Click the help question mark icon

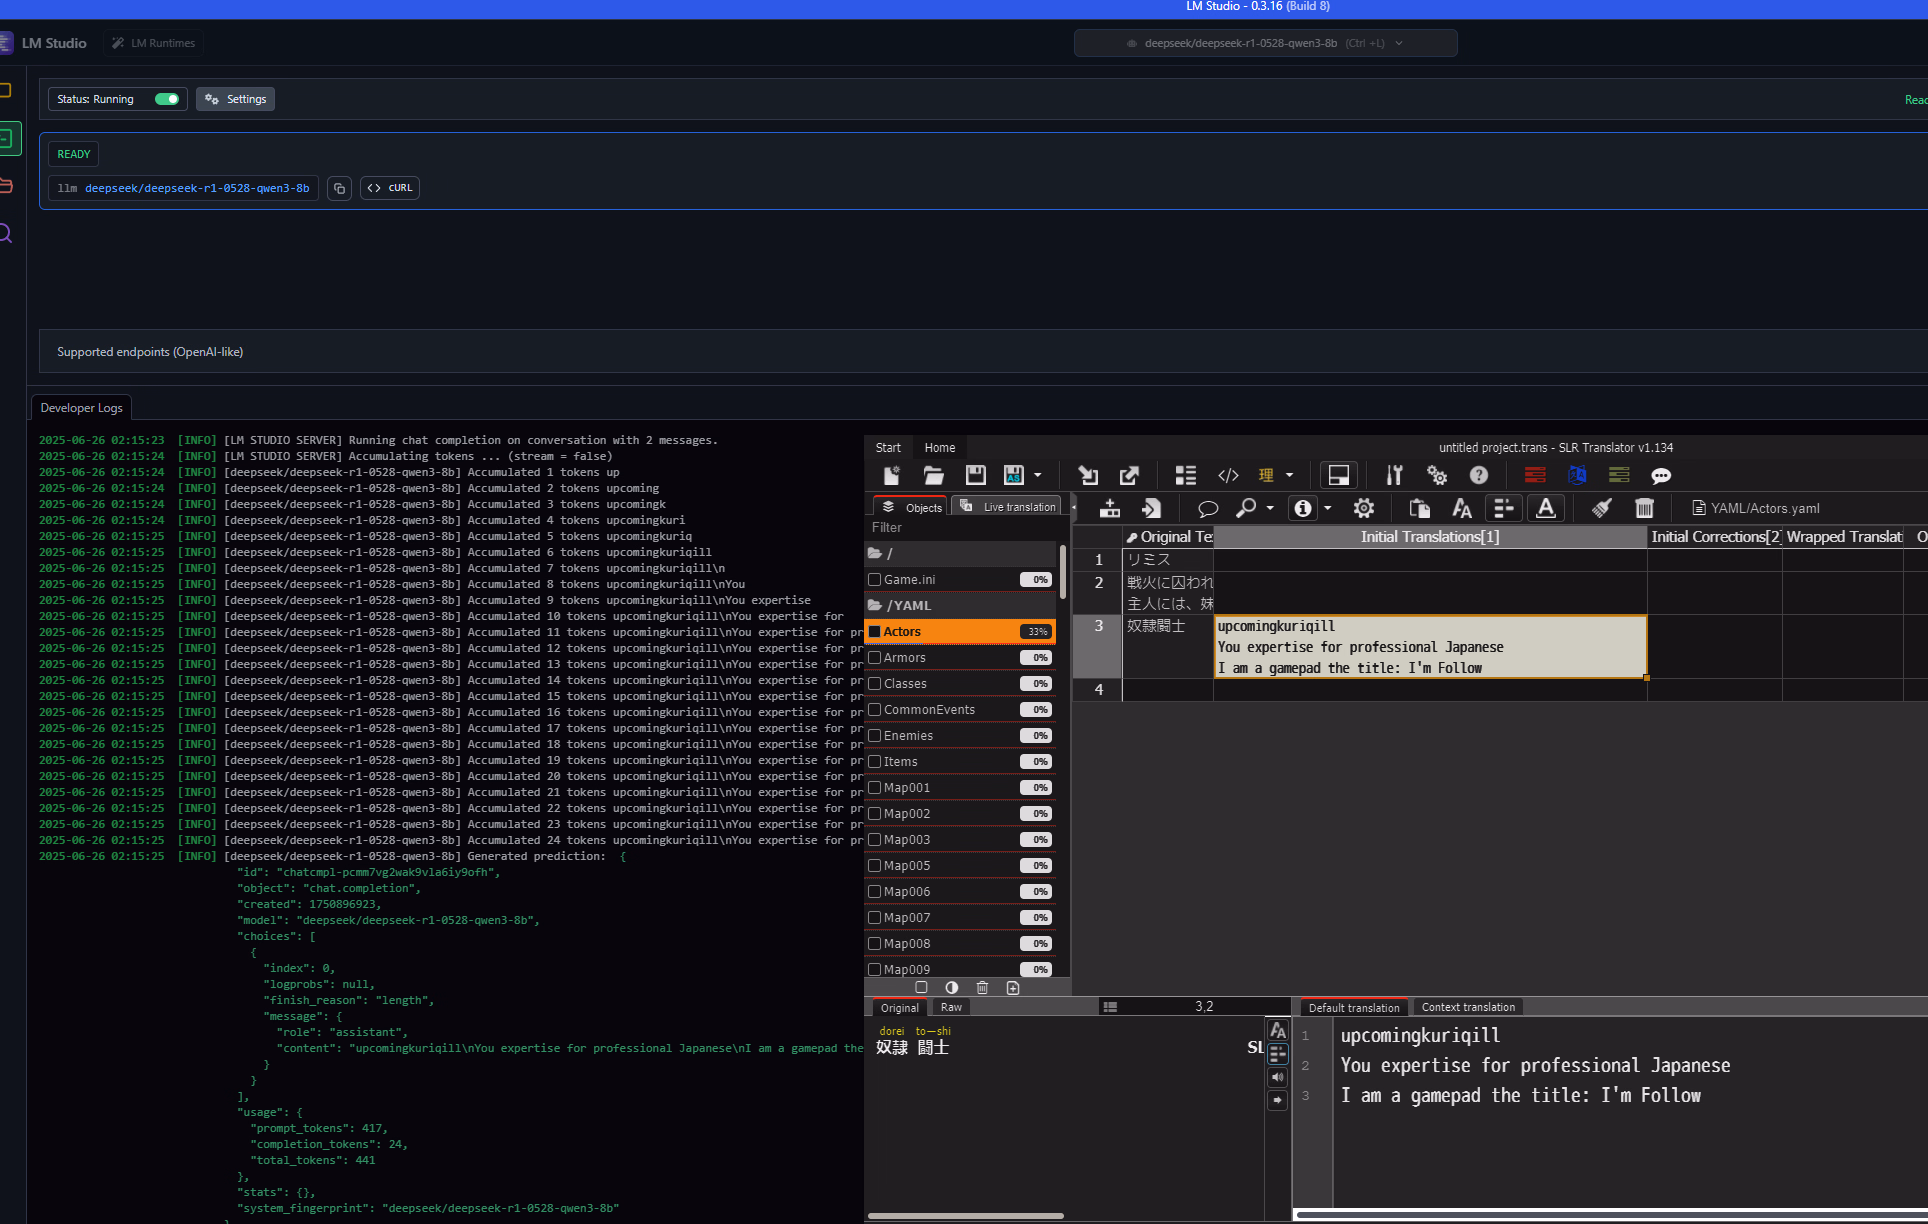click(x=1479, y=476)
